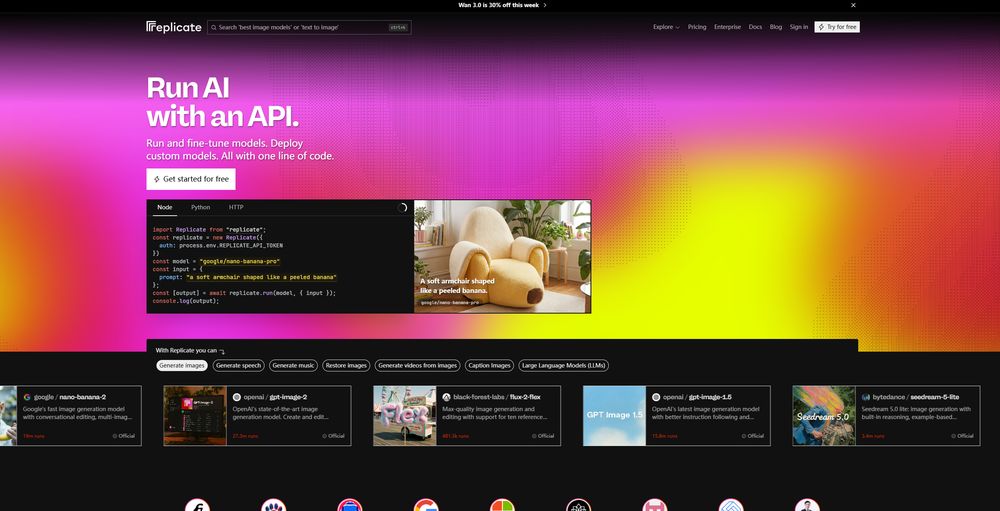Click the ctrl+k shortcut badge in search

pos(397,27)
